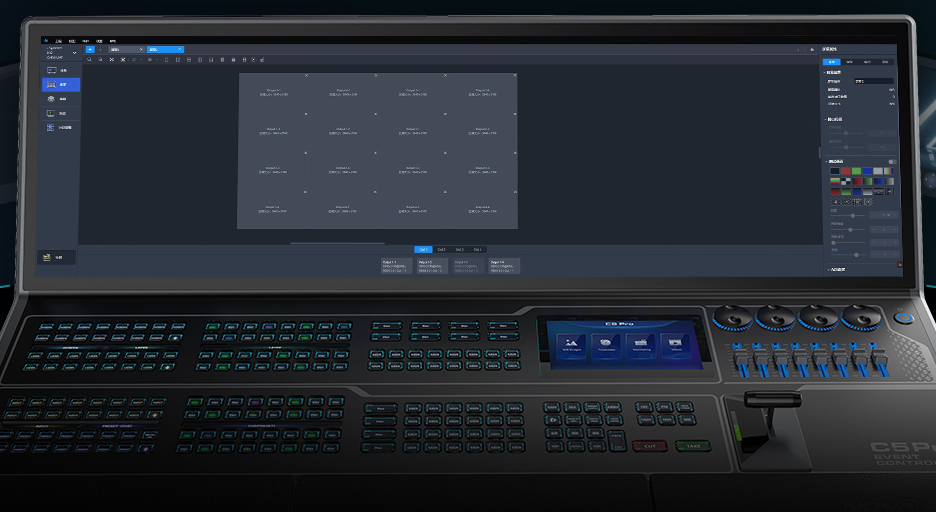Expand the bottom collapsed section of the right panel
The height and width of the screenshot is (512, 936).
(x=828, y=269)
